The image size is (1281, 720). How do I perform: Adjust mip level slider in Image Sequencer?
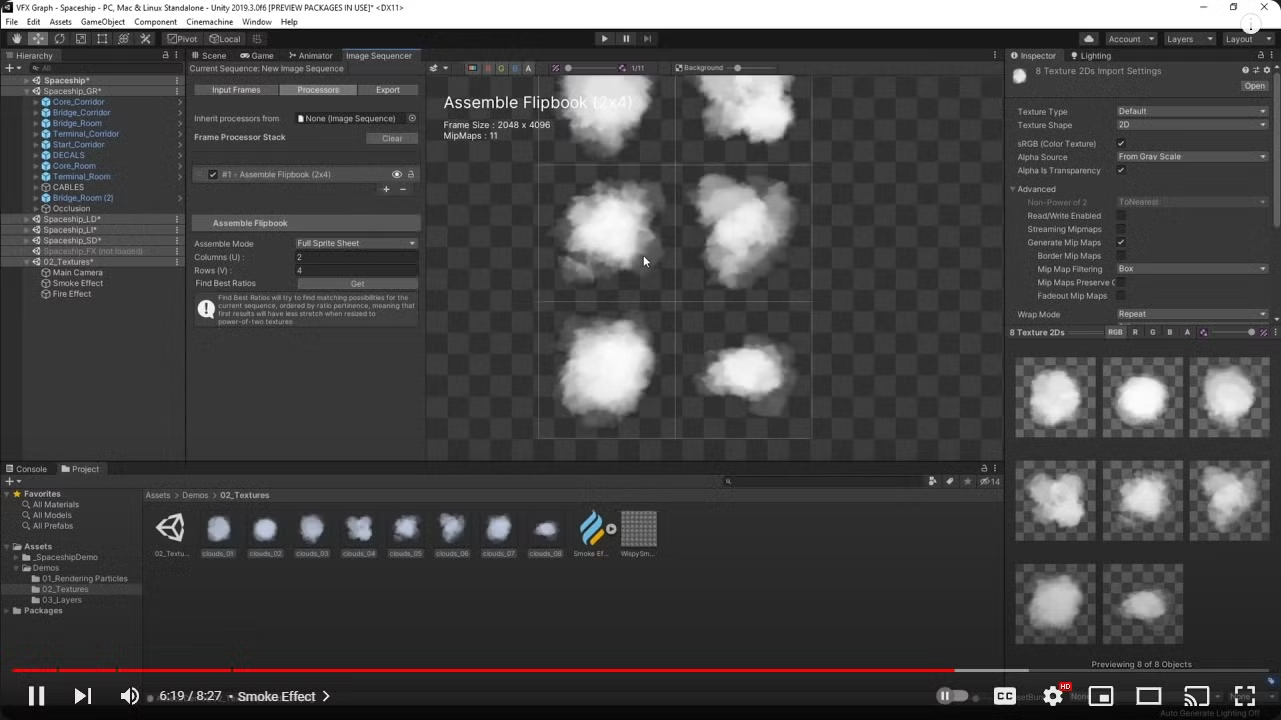[x=592, y=68]
